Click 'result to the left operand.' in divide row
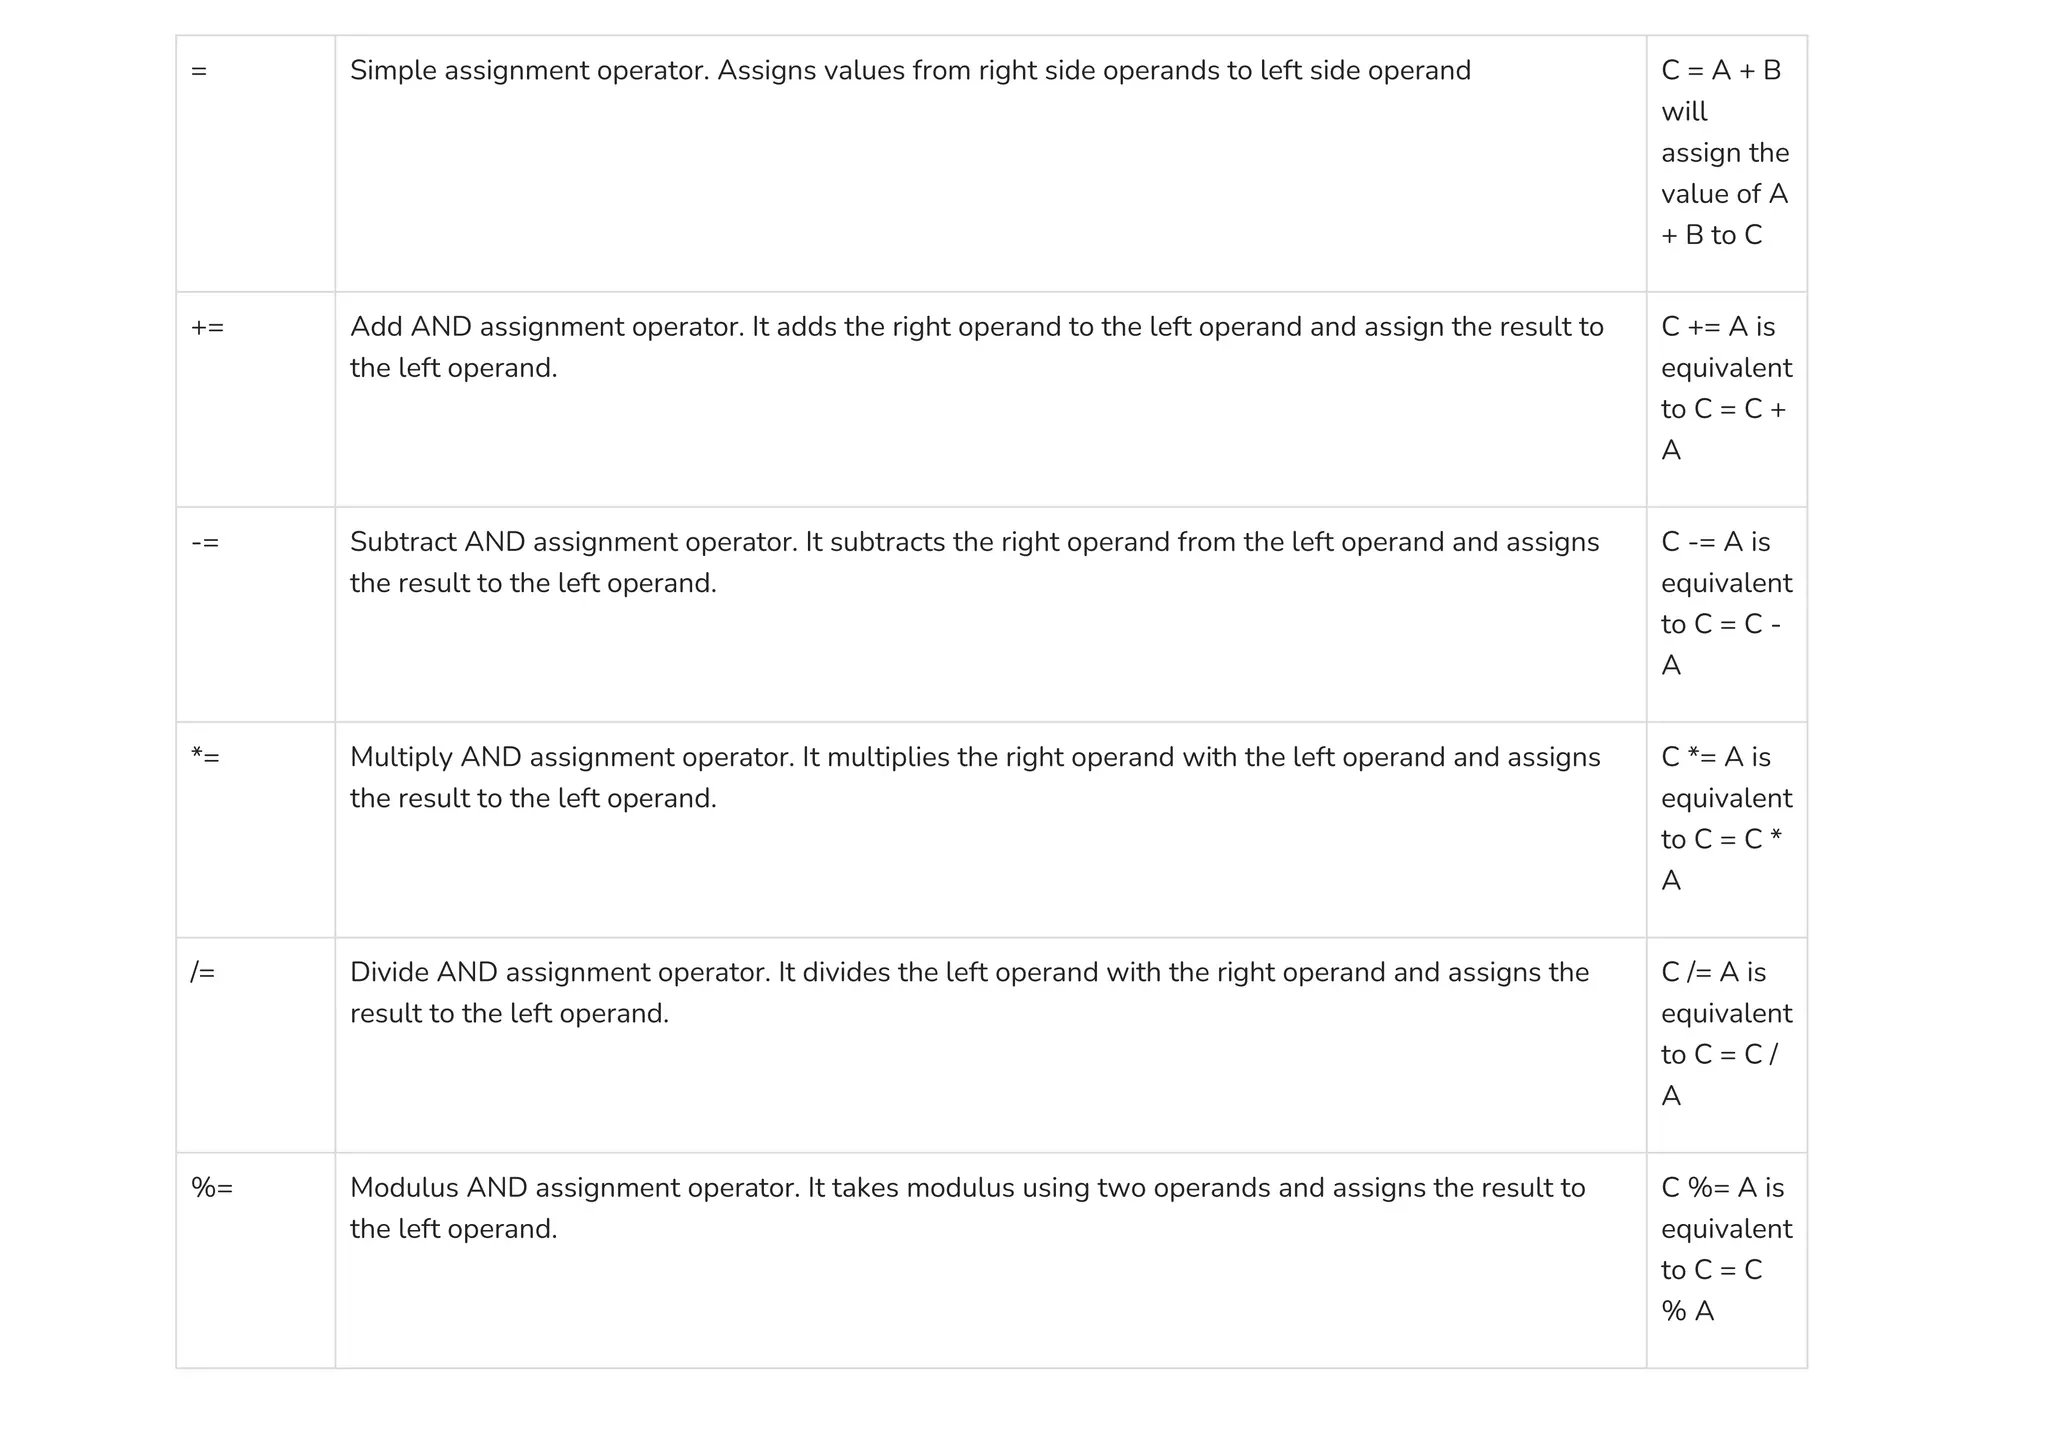This screenshot has width=2048, height=1448. 508,1014
